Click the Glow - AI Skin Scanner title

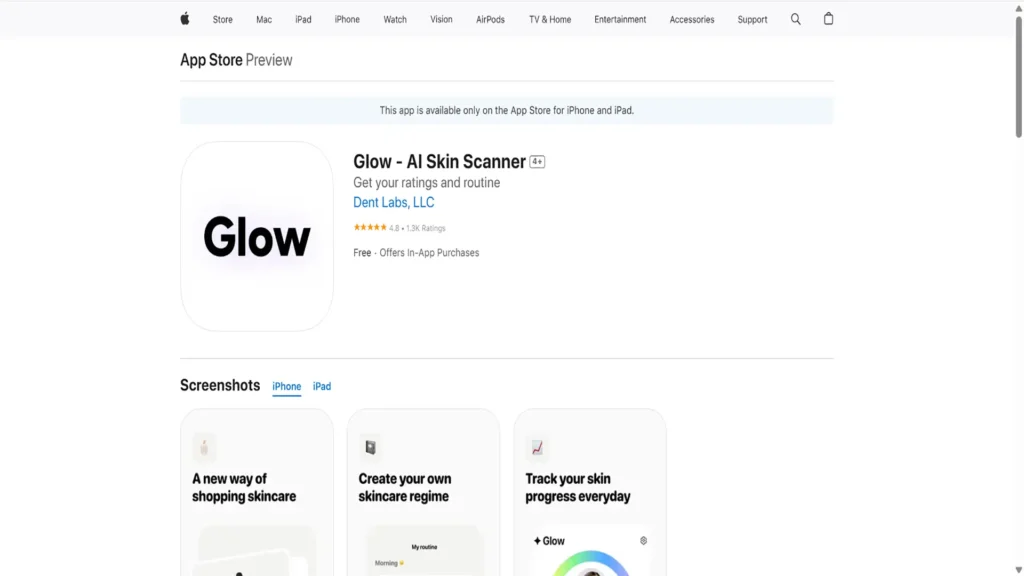(x=440, y=161)
